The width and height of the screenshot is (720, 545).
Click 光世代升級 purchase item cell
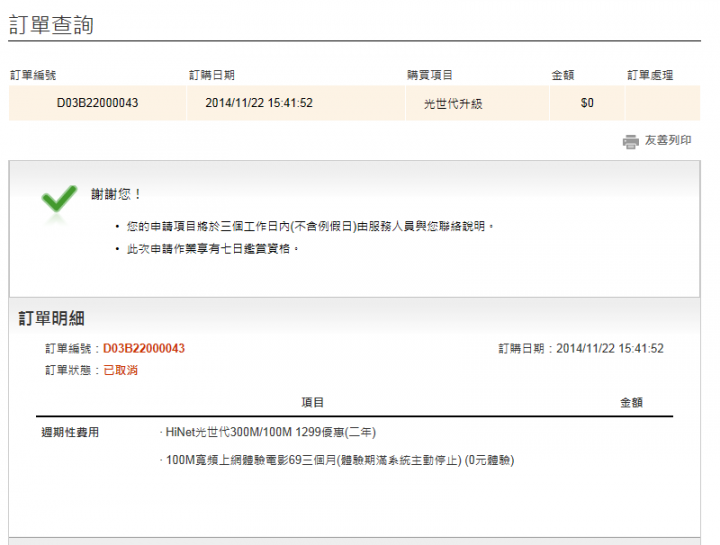pos(453,104)
